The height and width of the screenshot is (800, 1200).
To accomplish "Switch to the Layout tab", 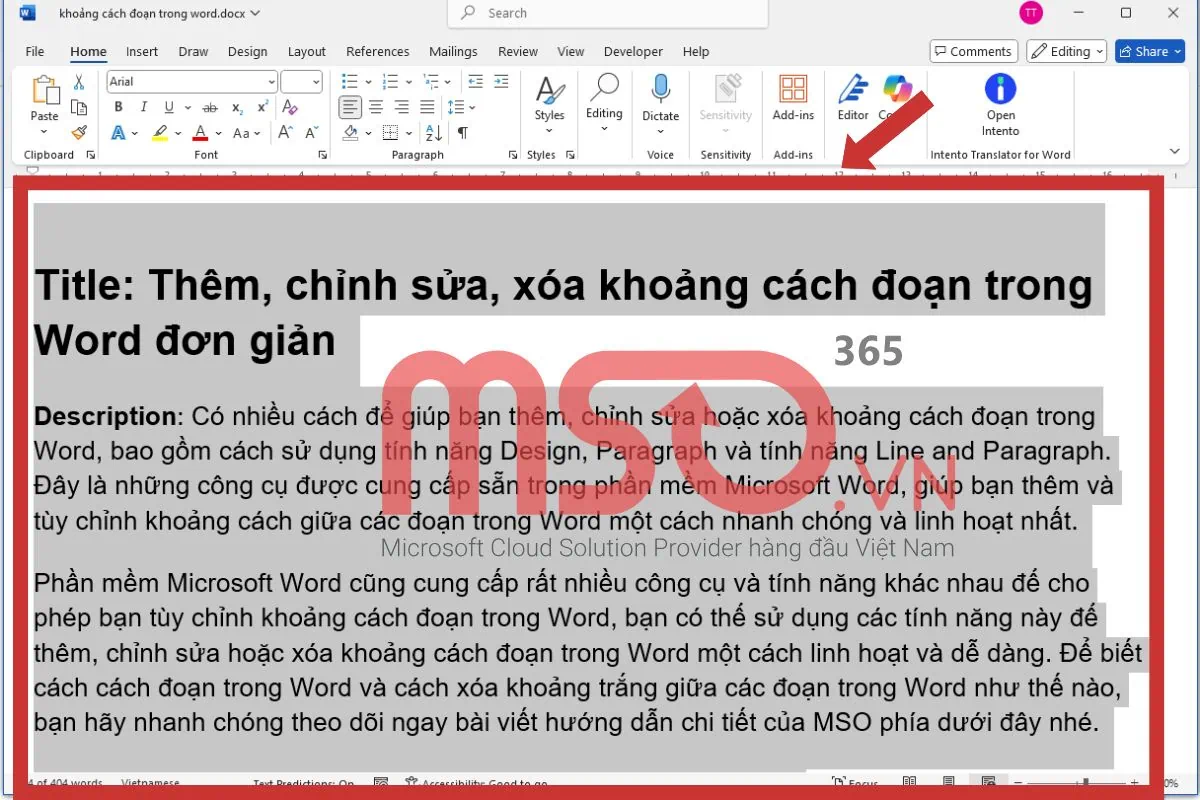I will click(306, 52).
